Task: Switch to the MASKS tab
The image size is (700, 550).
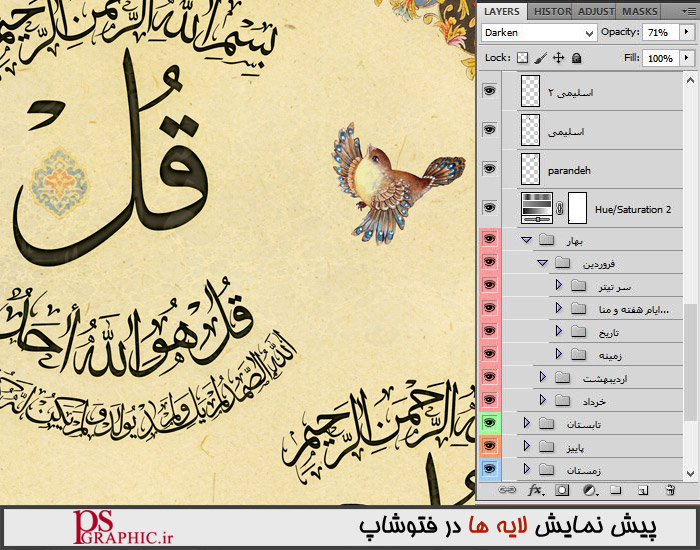Action: (639, 12)
